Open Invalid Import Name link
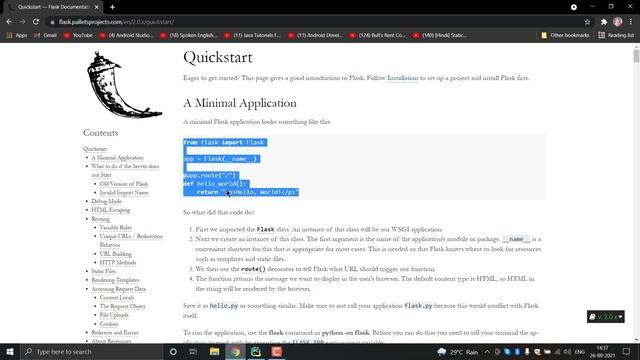 click(x=124, y=193)
